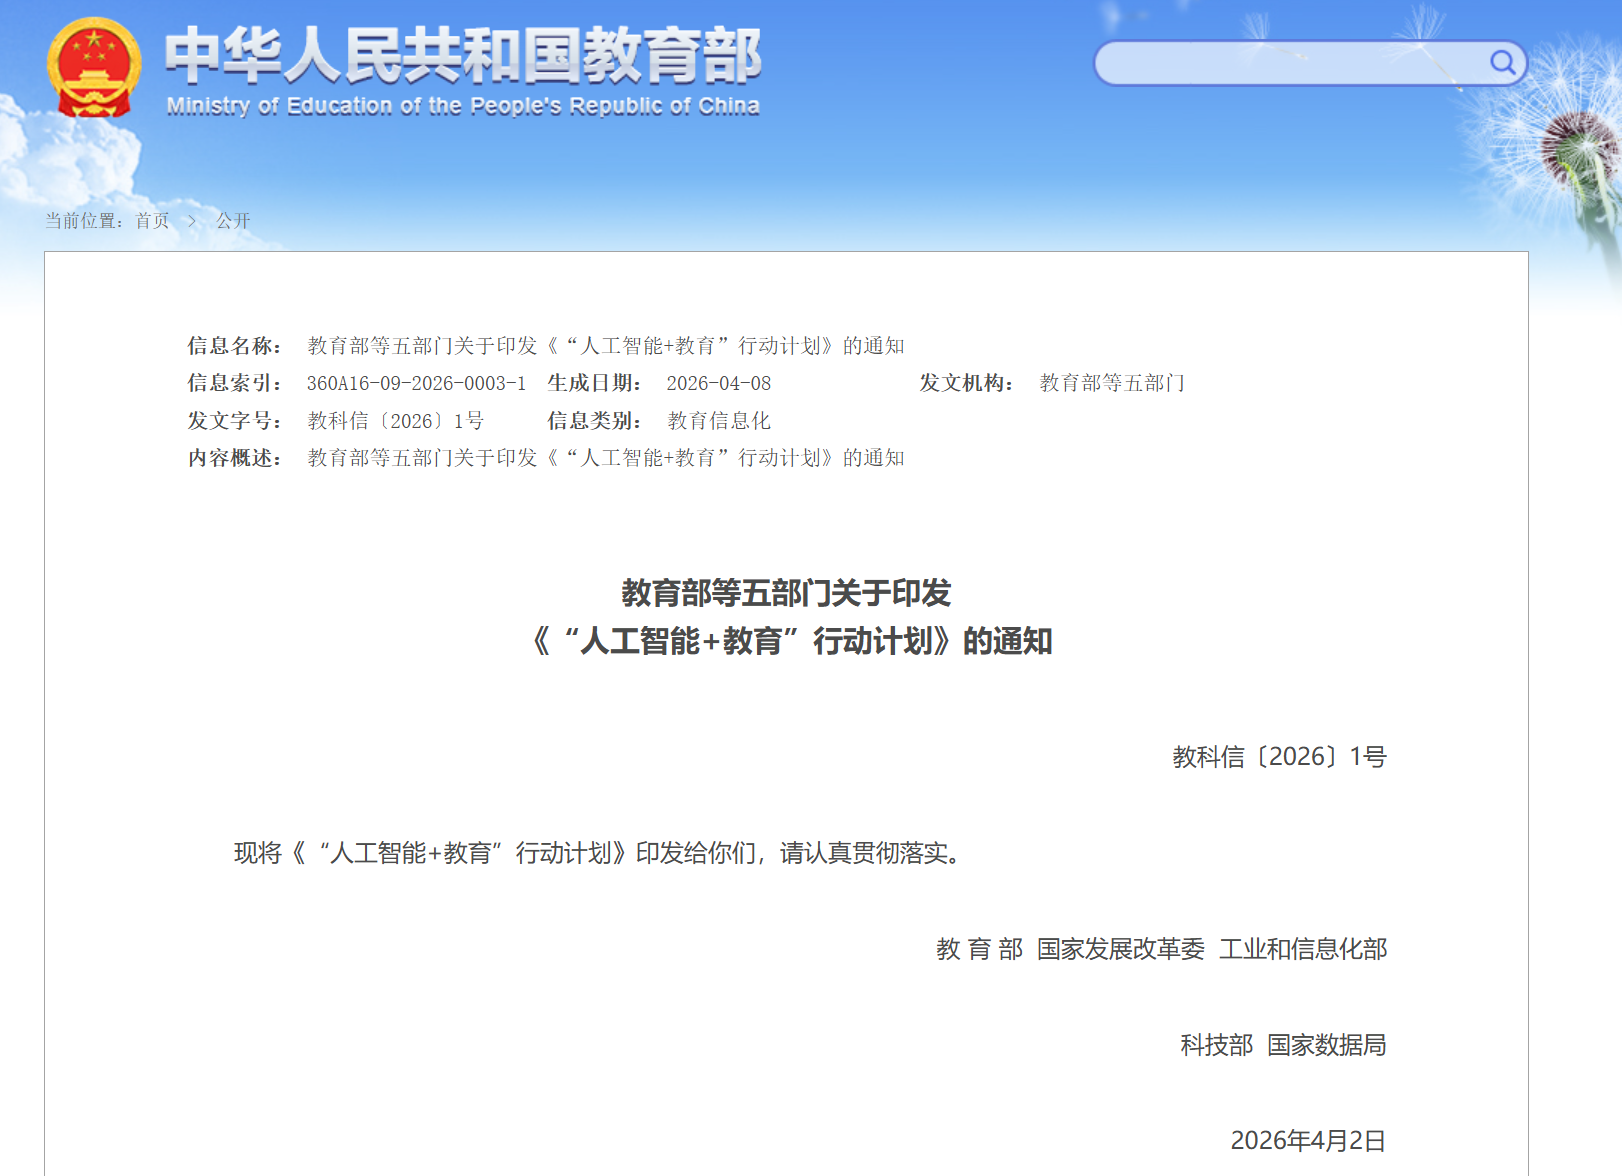Select index number 360A16-09-2026-0003-1

(x=416, y=383)
